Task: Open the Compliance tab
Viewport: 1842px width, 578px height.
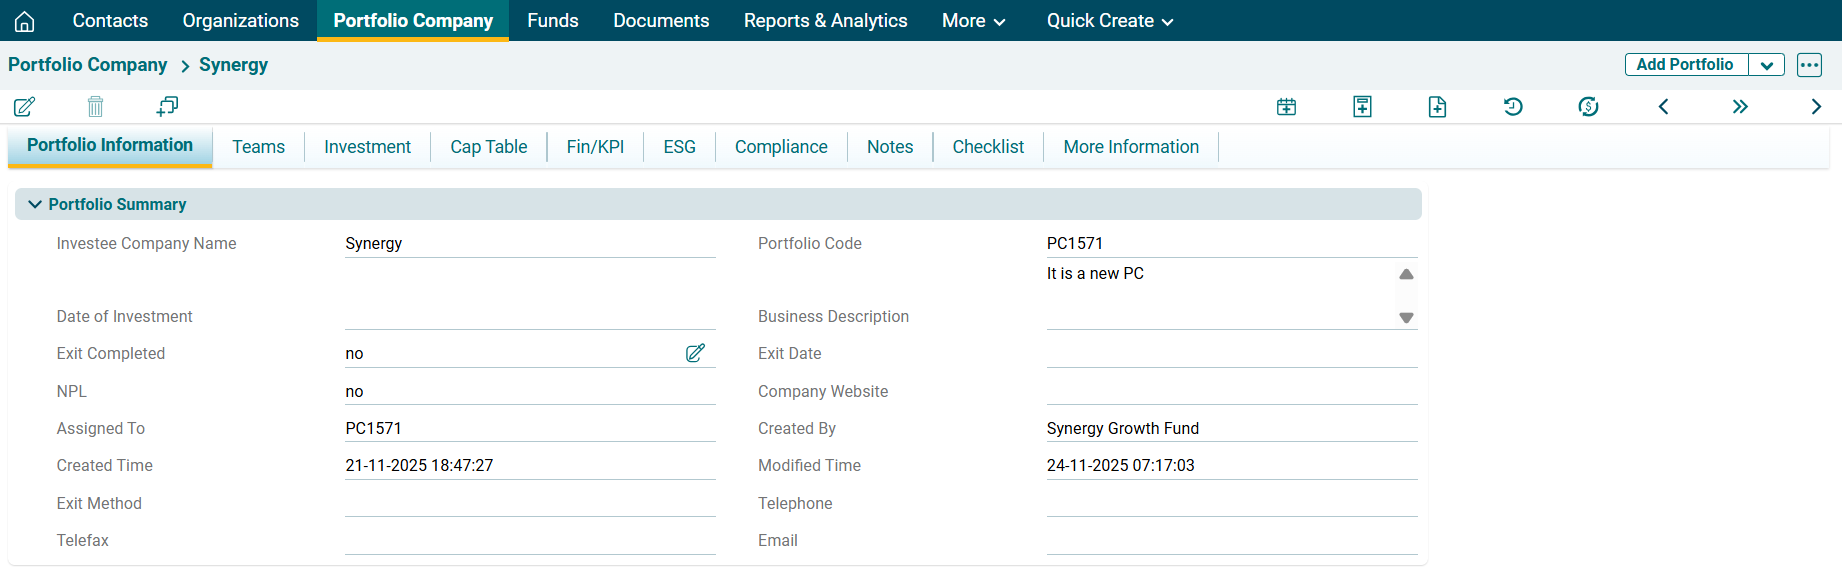Action: [781, 147]
